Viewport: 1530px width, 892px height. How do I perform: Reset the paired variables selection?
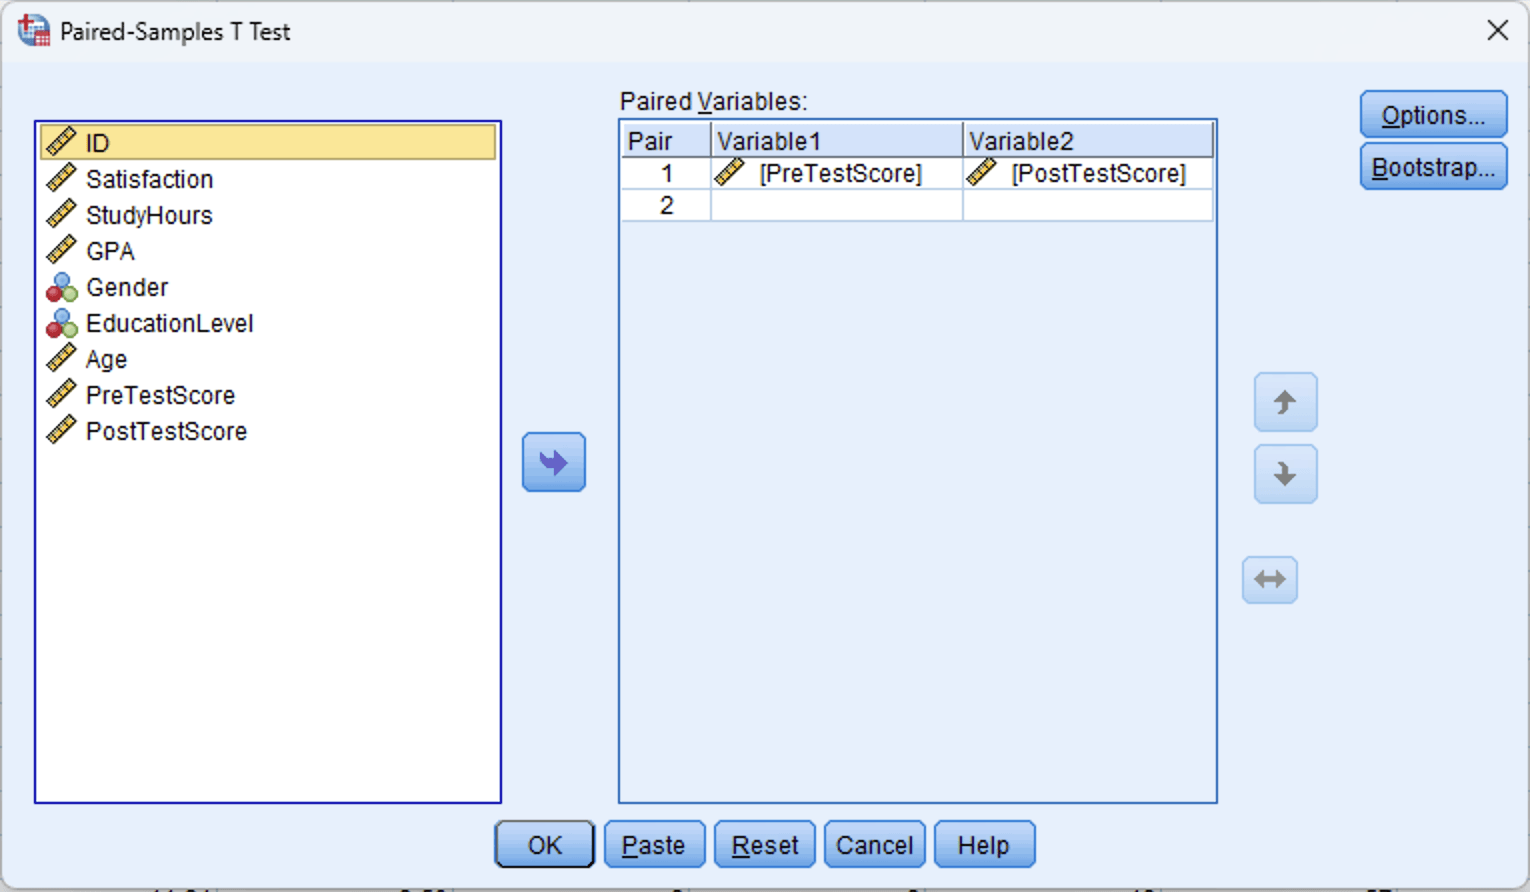(x=764, y=843)
